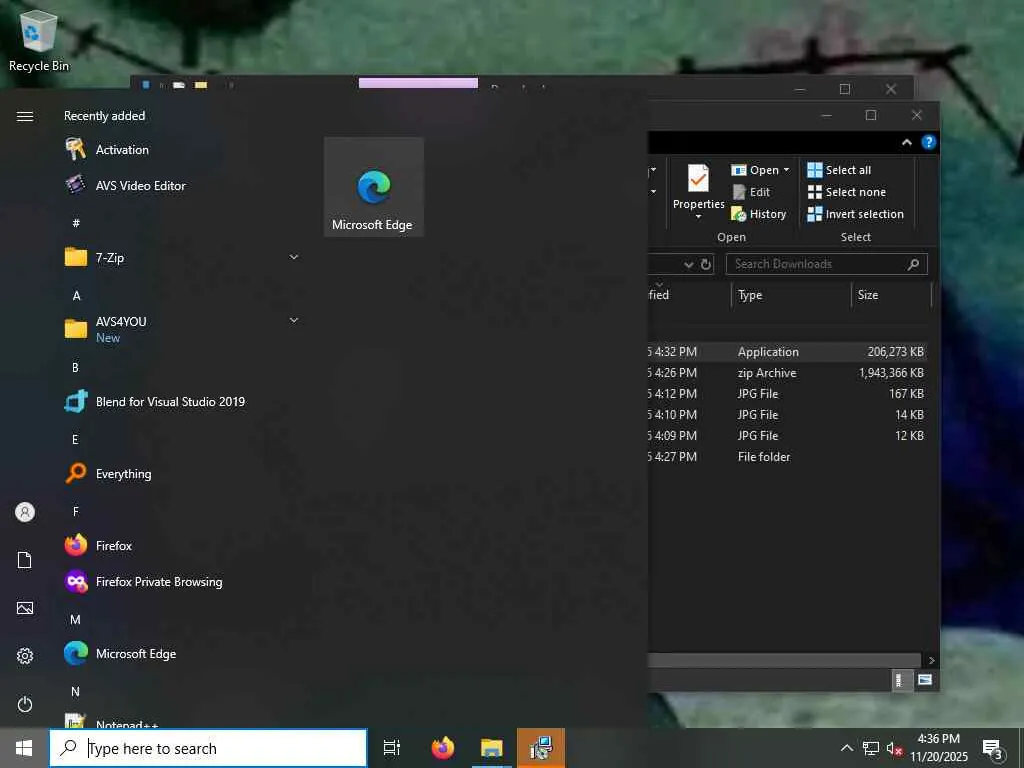Open the address bar history dropdown
1024x768 pixels.
688,264
